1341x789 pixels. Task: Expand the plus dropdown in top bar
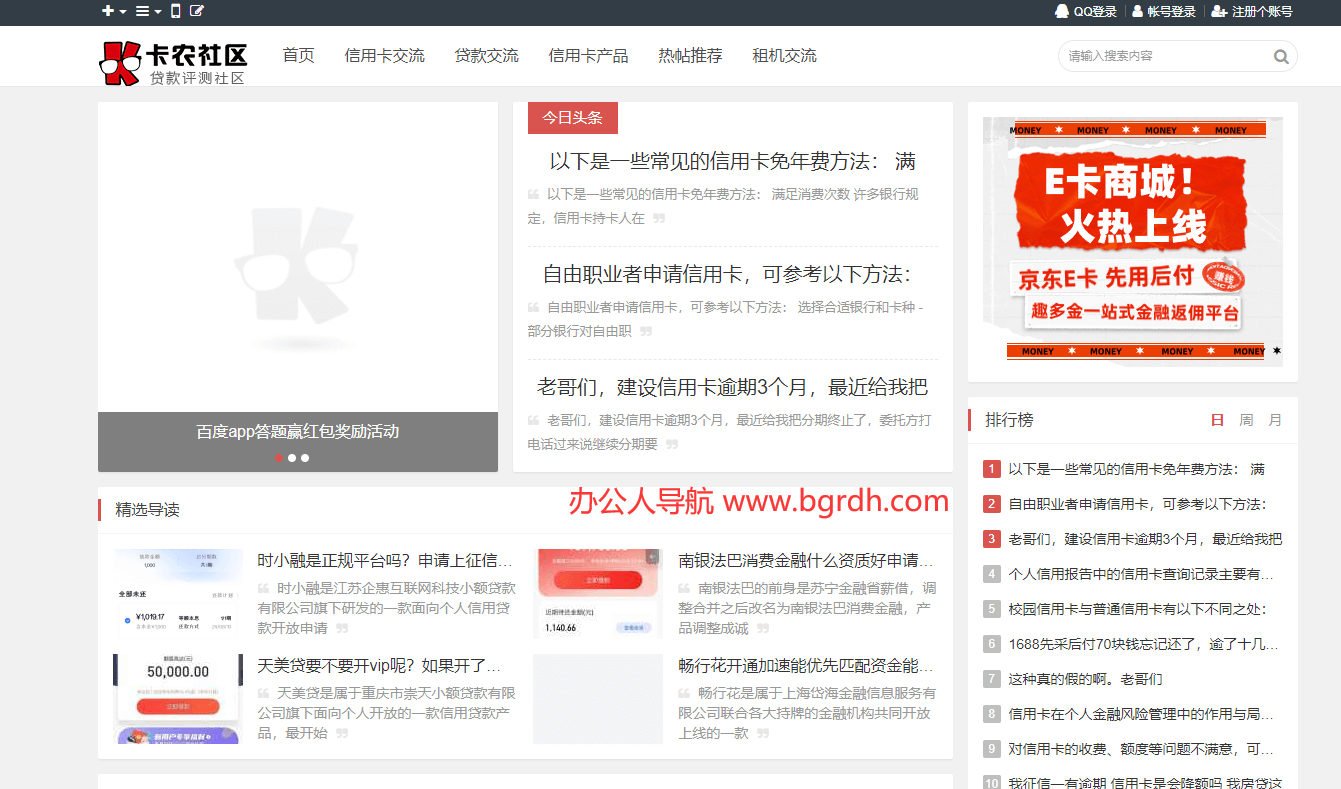(x=113, y=12)
